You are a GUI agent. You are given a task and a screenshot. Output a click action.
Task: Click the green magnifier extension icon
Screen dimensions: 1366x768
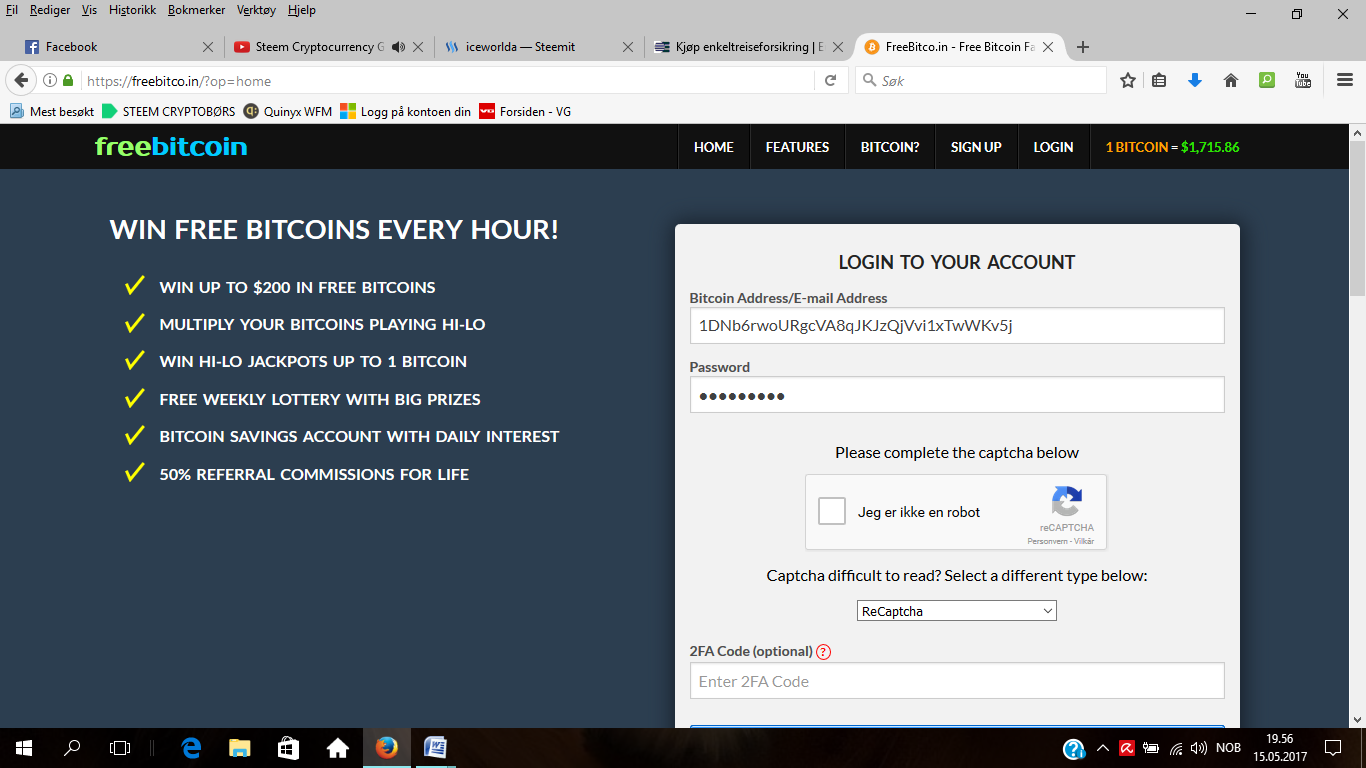pyautogui.click(x=1267, y=80)
